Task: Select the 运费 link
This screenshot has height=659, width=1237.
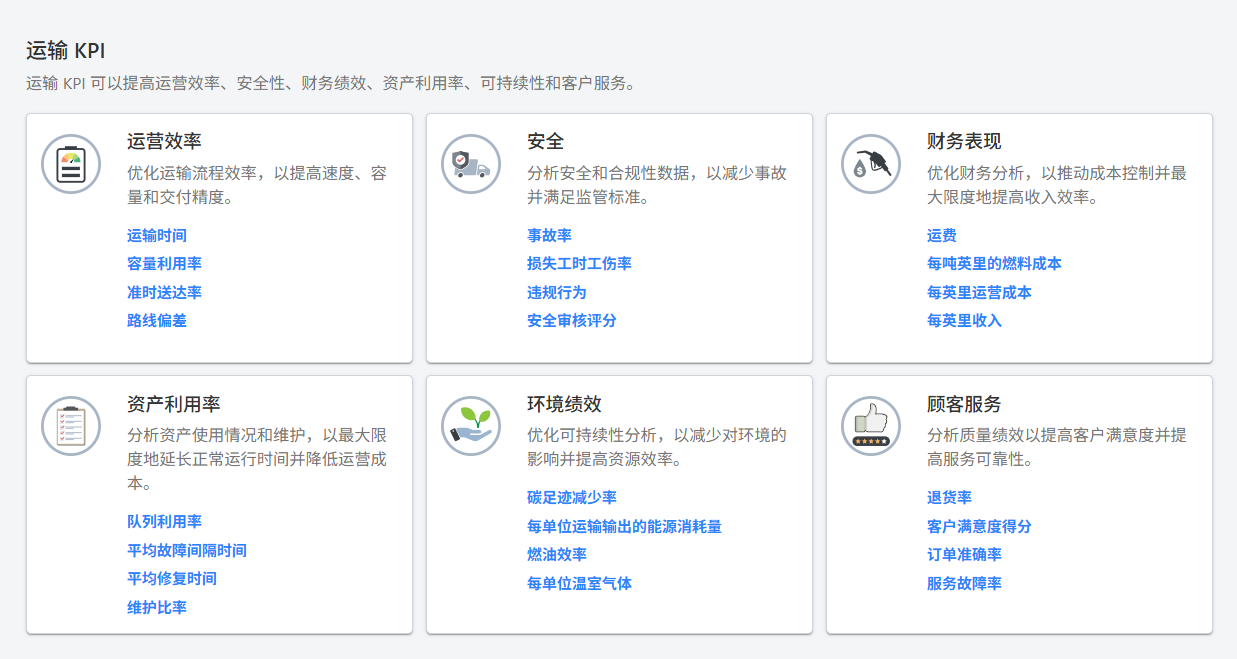Action: point(941,235)
